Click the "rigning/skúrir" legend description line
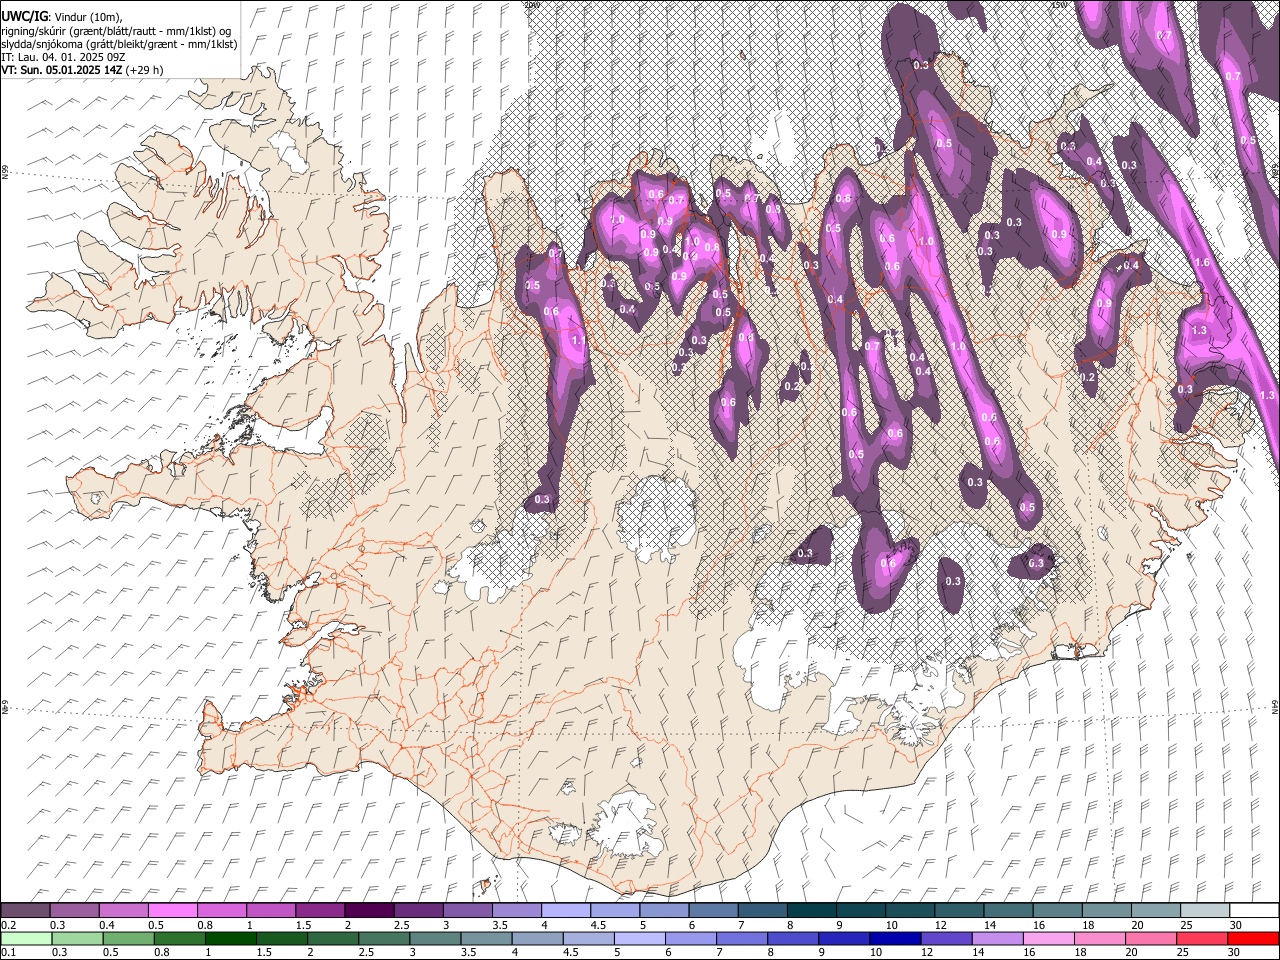 116,30
